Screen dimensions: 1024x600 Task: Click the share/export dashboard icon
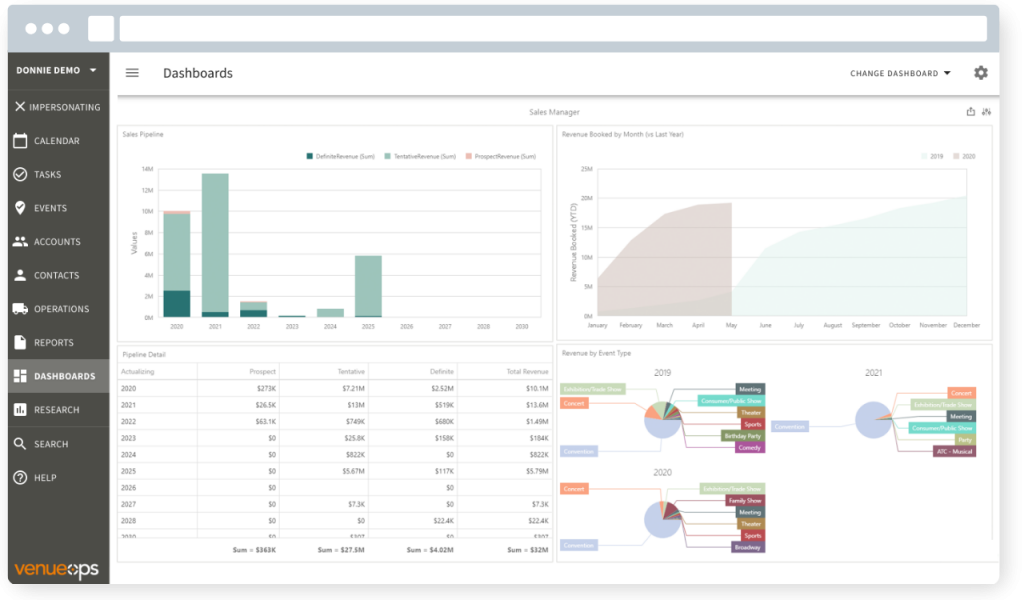click(970, 112)
